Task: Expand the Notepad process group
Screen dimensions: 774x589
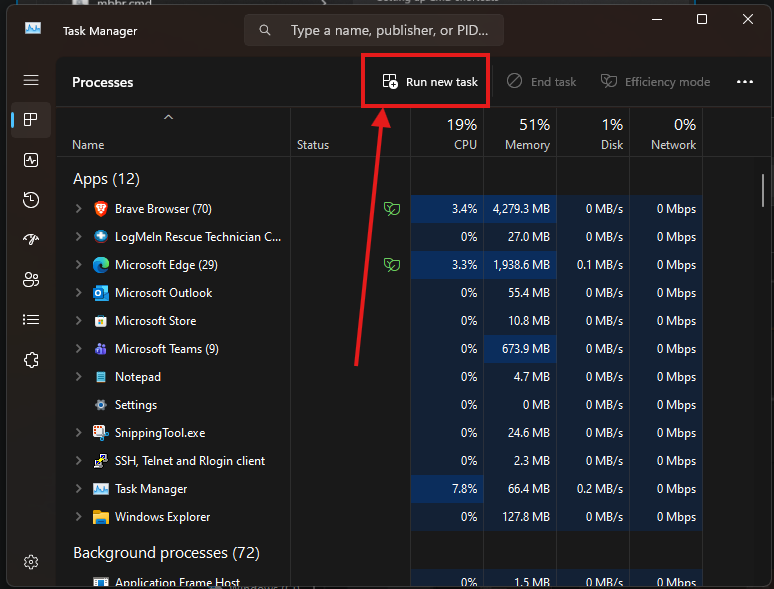Action: click(78, 377)
